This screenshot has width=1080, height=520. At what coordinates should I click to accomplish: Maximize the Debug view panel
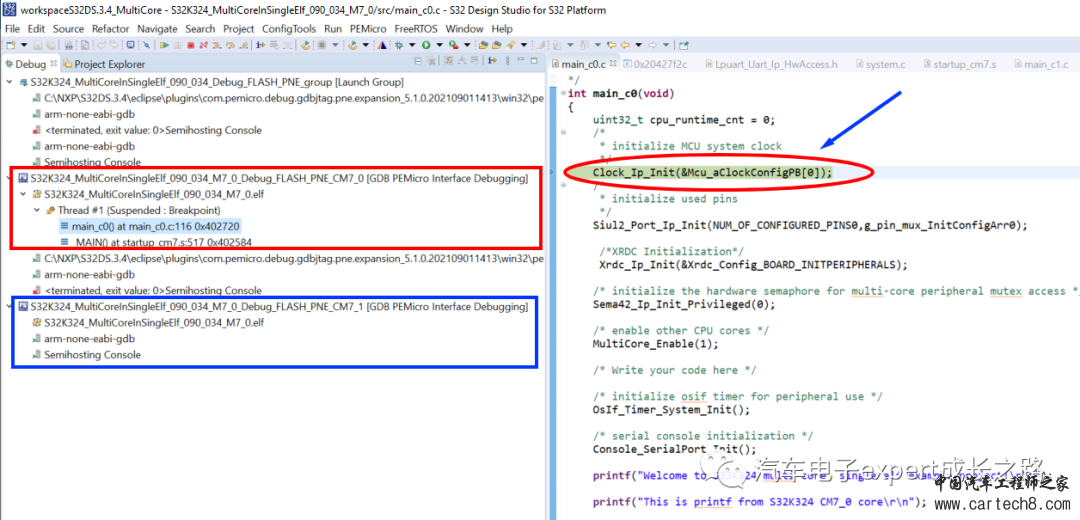pos(534,61)
